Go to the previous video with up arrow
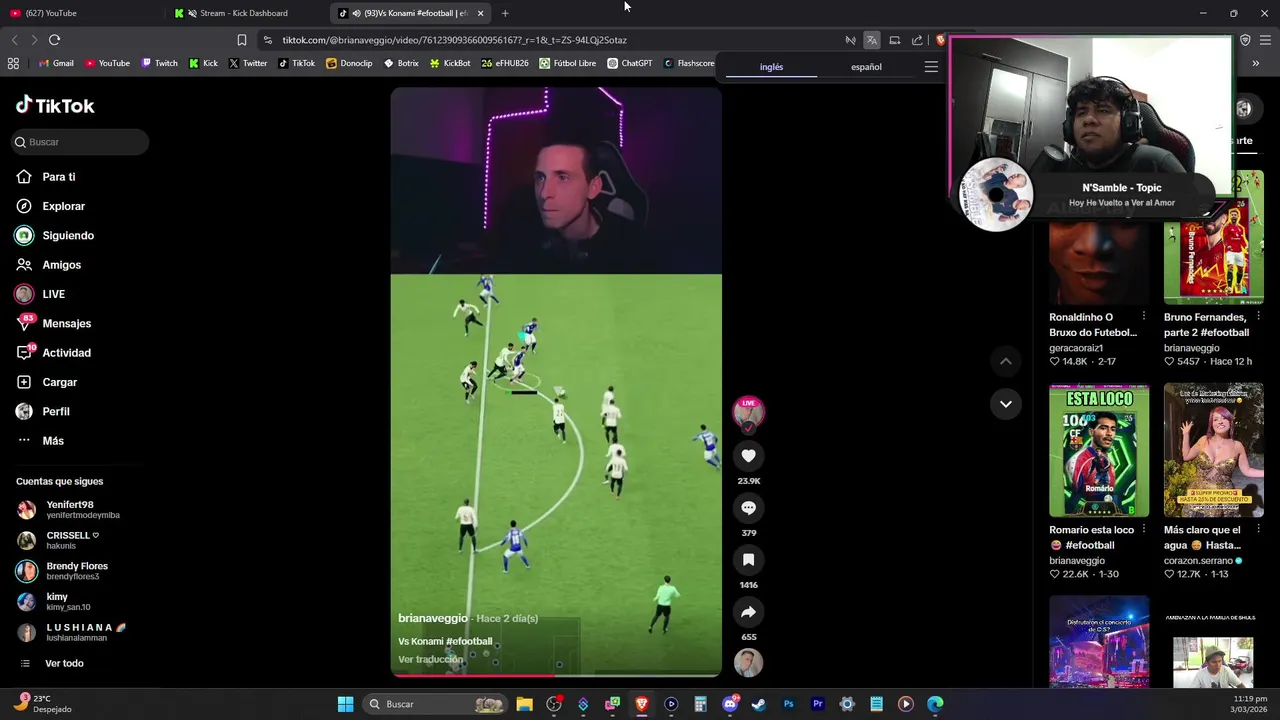This screenshot has width=1280, height=720. pos(1006,361)
